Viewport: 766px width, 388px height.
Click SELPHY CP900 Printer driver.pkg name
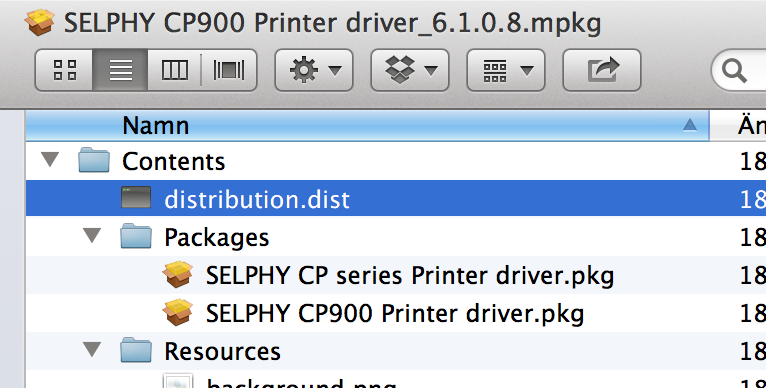395,314
